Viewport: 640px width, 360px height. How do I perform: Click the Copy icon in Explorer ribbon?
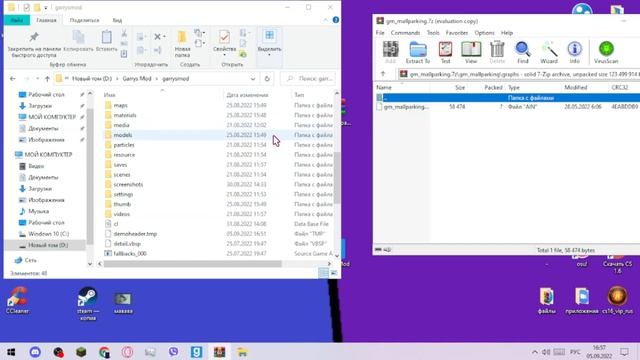pos(78,41)
